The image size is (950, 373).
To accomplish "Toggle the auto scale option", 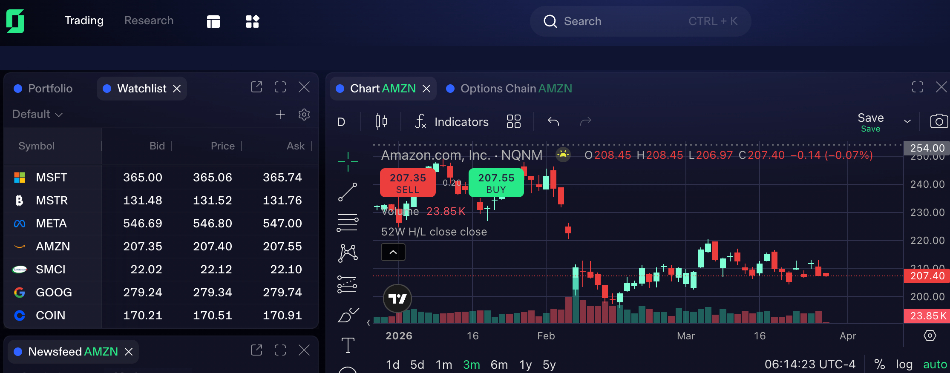I will 934,365.
